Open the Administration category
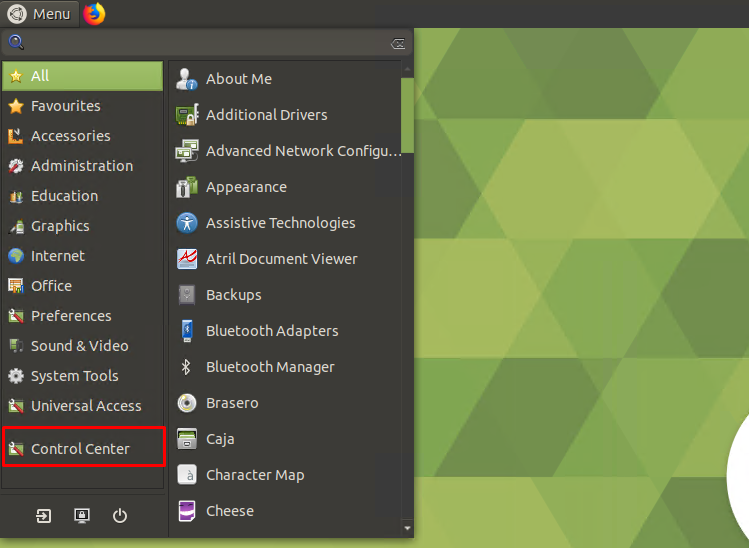The width and height of the screenshot is (749, 548). [83, 166]
